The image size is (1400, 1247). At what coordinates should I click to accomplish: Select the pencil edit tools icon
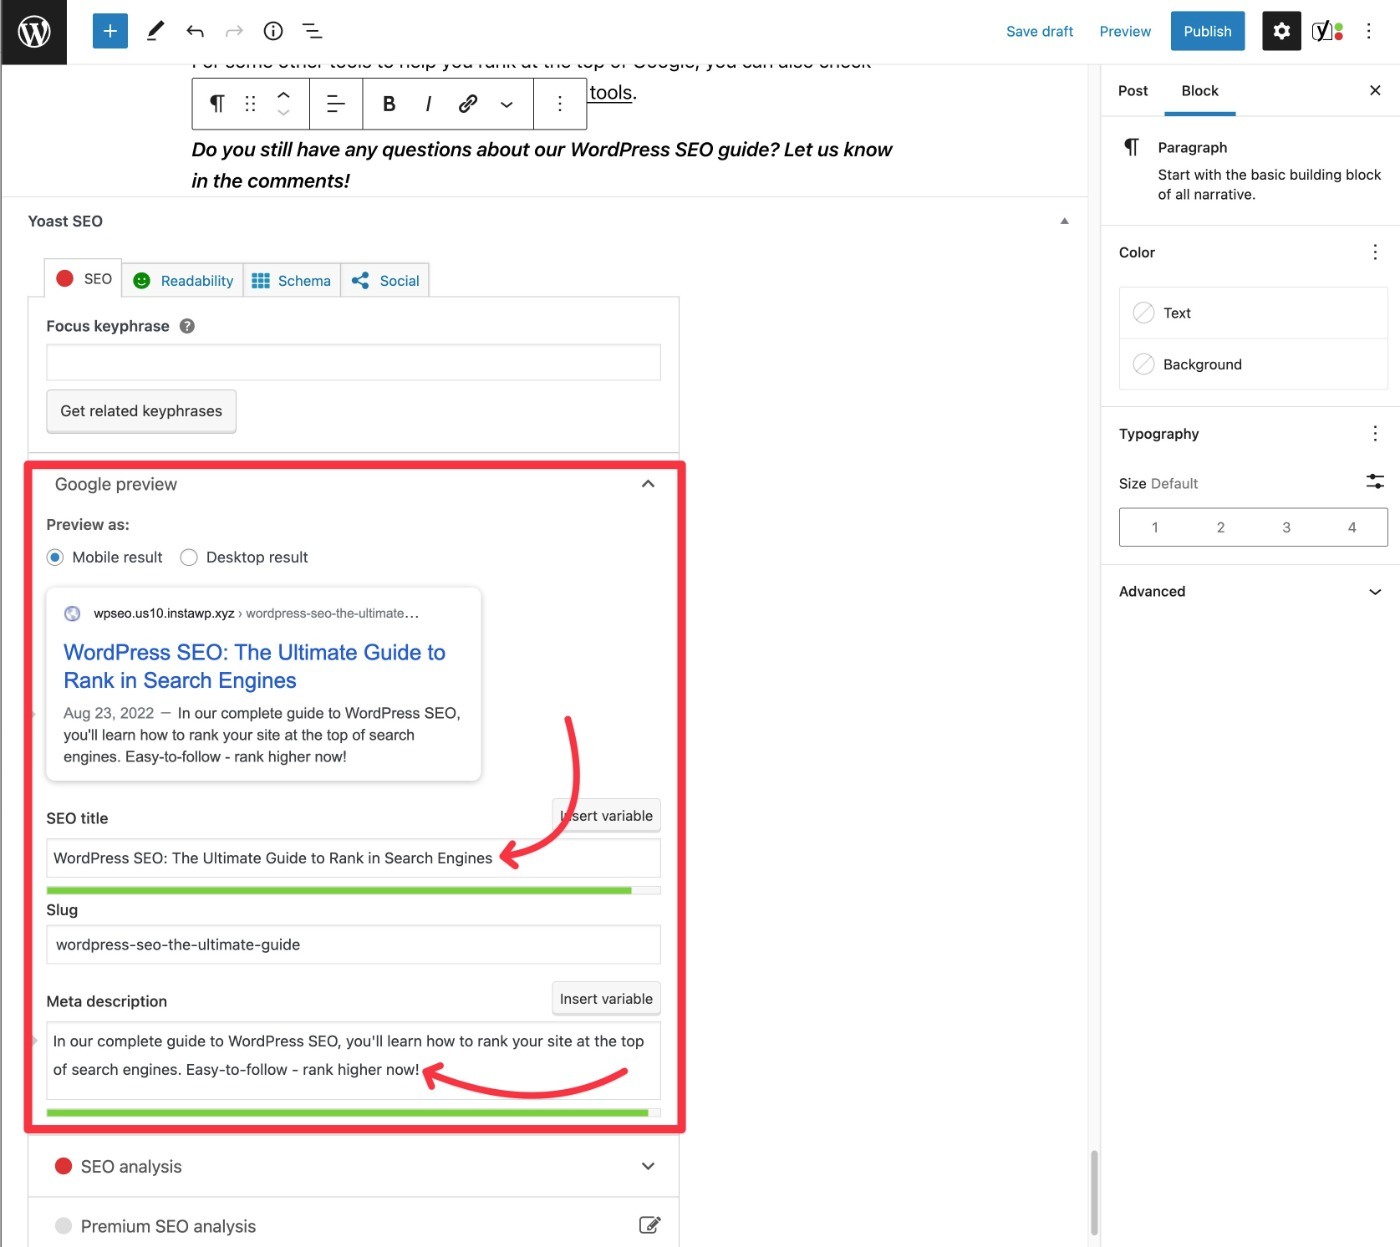click(x=155, y=31)
